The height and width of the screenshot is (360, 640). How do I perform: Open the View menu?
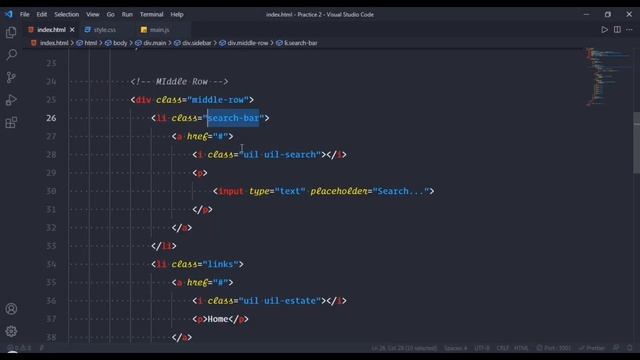[93, 14]
